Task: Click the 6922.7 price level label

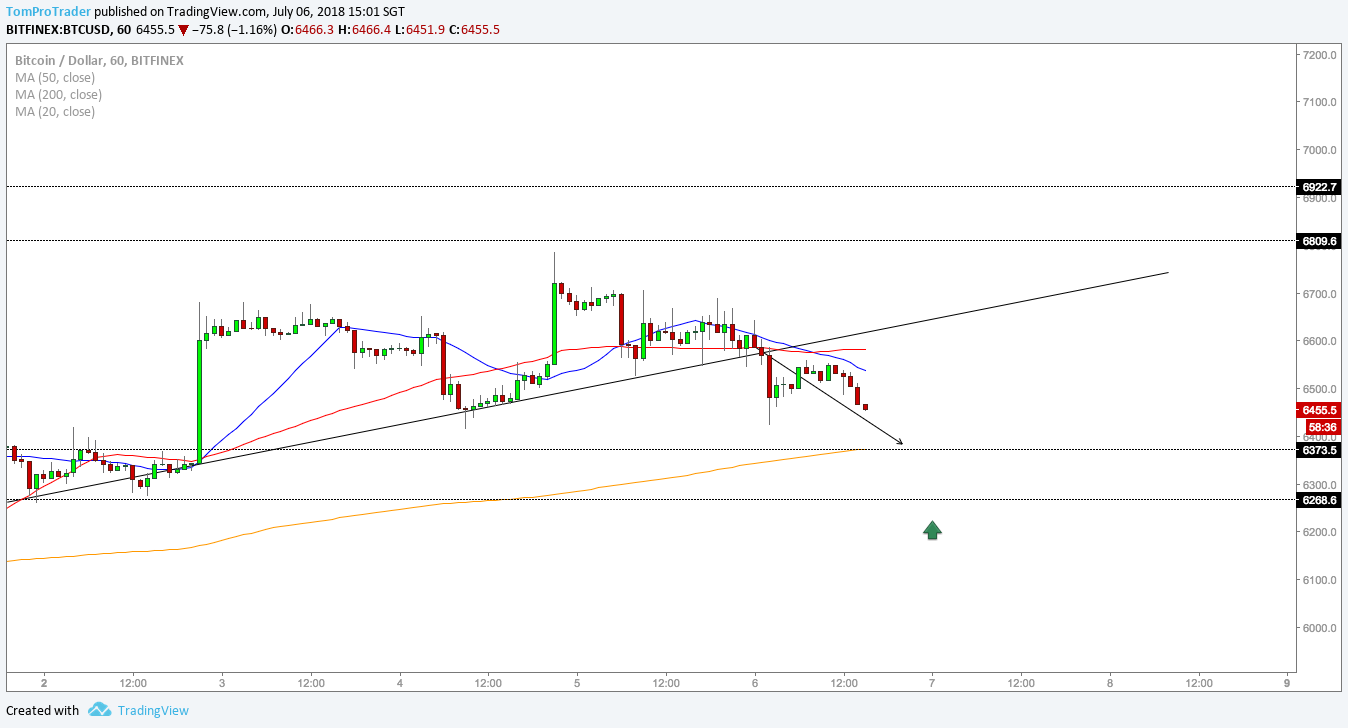Action: pyautogui.click(x=1319, y=187)
